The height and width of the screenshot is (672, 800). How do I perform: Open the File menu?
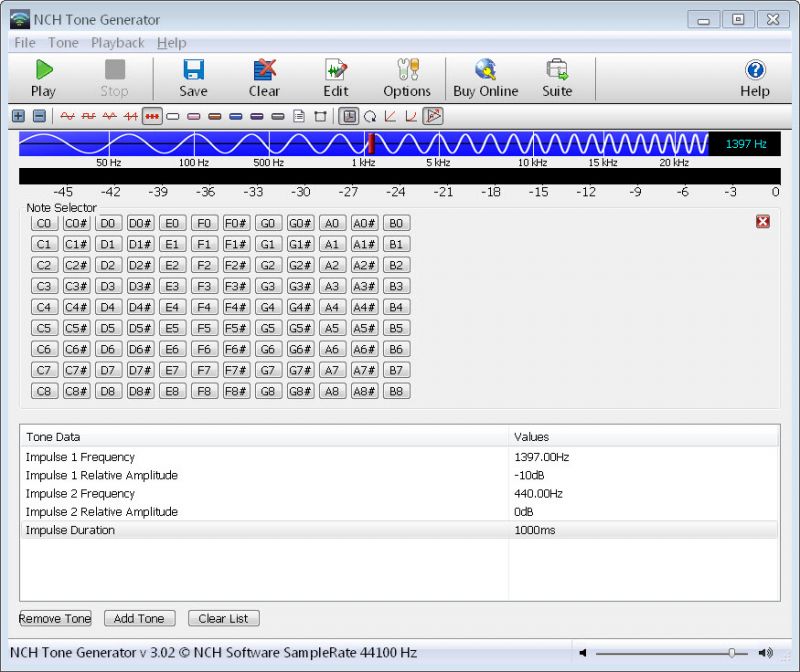coord(25,43)
